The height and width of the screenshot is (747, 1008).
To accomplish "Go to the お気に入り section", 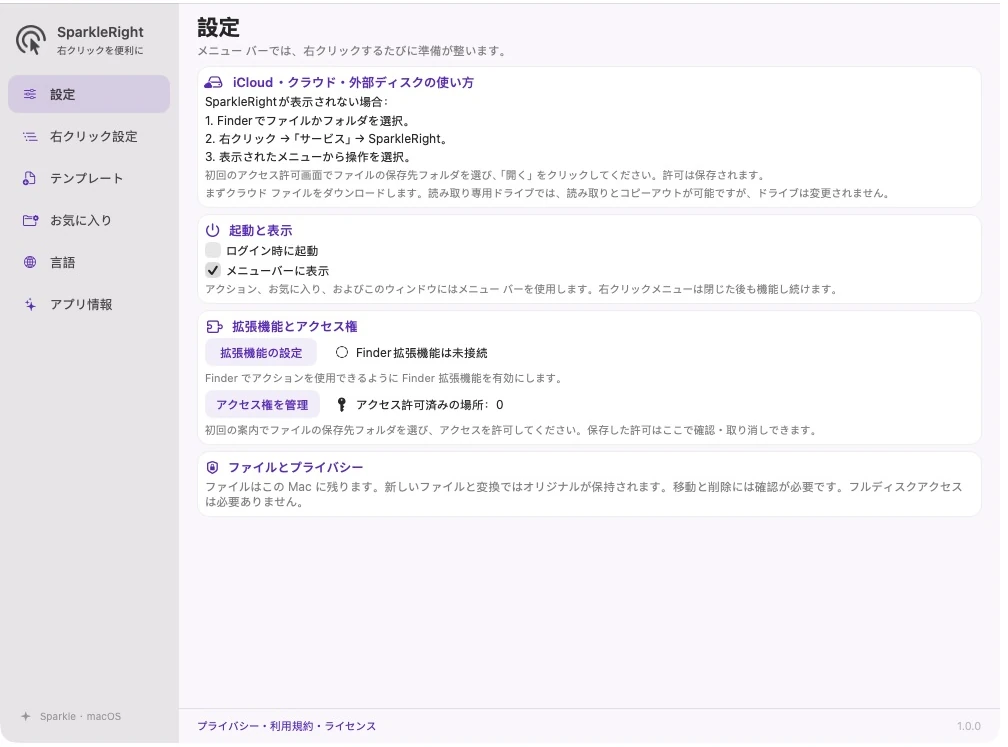I will [x=89, y=220].
